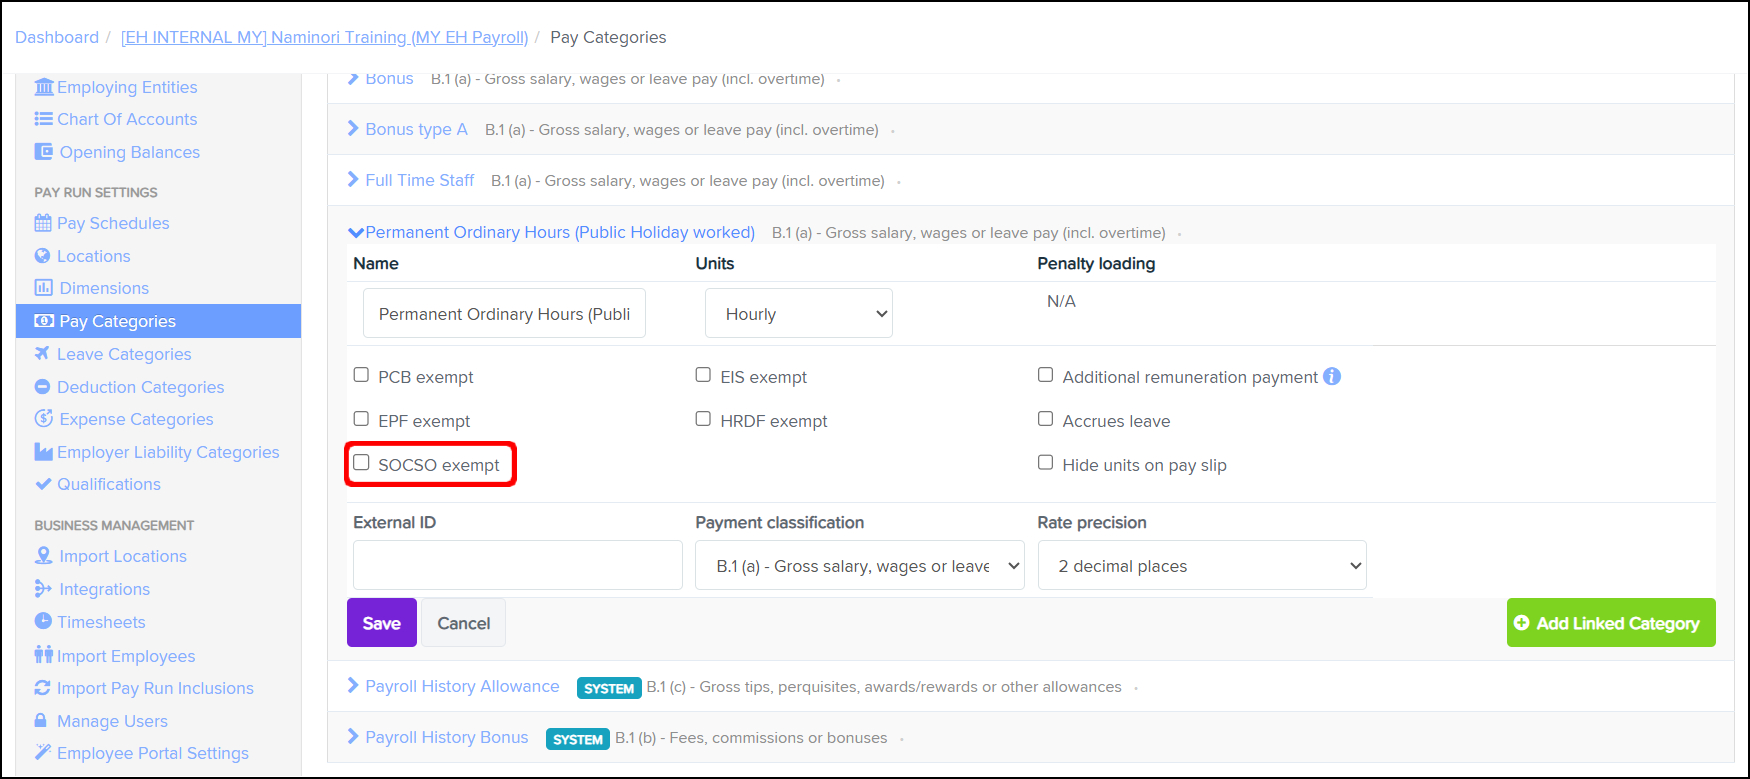Tick the PCB exempt checkbox

[362, 375]
